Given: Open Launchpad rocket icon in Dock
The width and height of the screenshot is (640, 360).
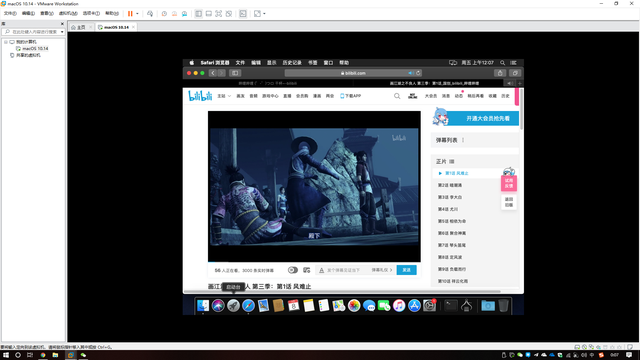Looking at the screenshot, I should [x=233, y=306].
